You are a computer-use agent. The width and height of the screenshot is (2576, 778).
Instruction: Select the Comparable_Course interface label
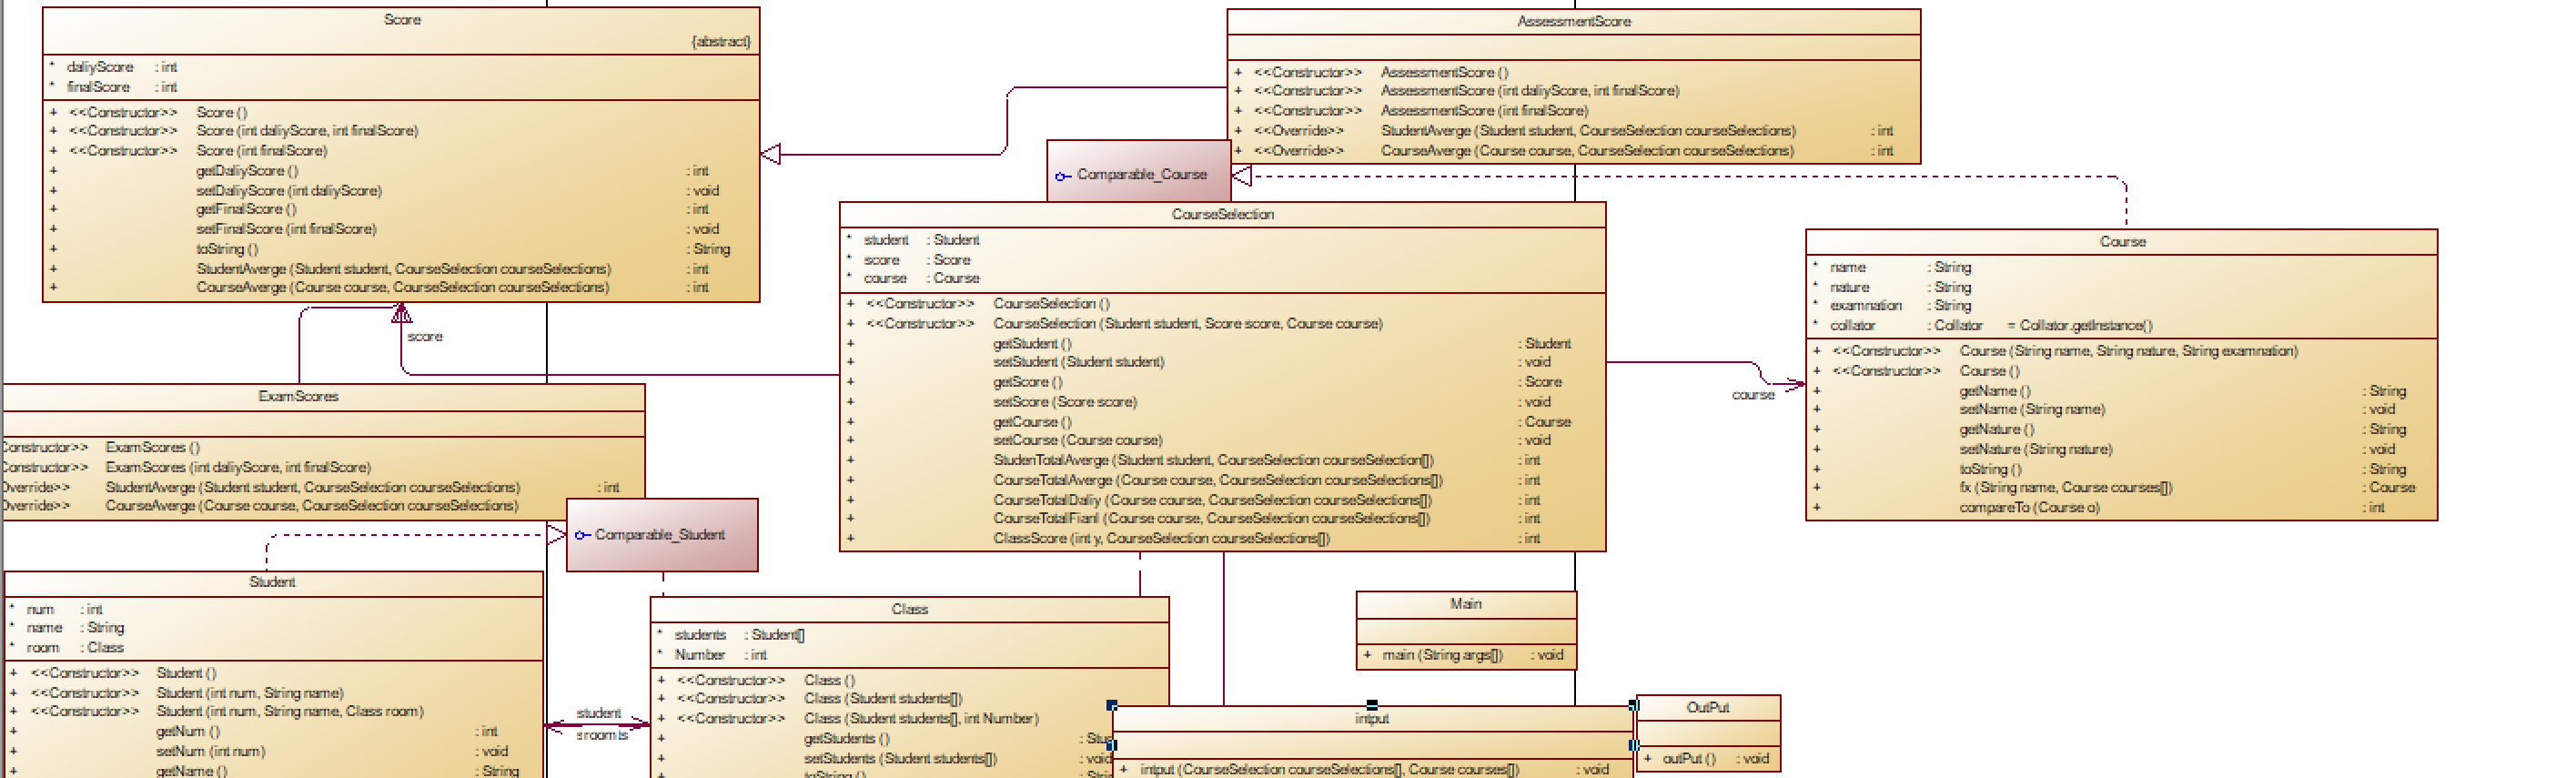coord(1142,175)
